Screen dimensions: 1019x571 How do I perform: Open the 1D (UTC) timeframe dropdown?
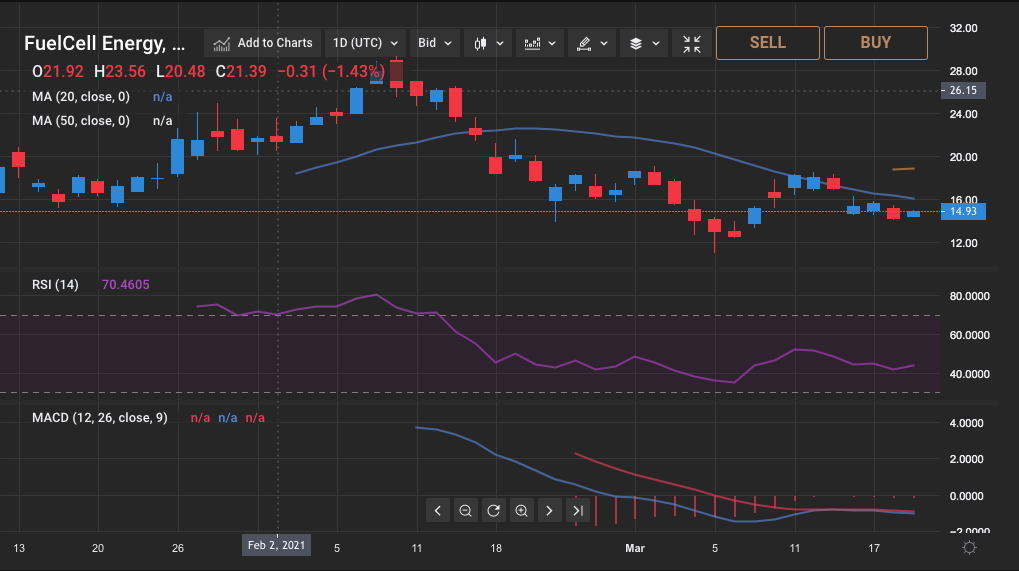[365, 43]
